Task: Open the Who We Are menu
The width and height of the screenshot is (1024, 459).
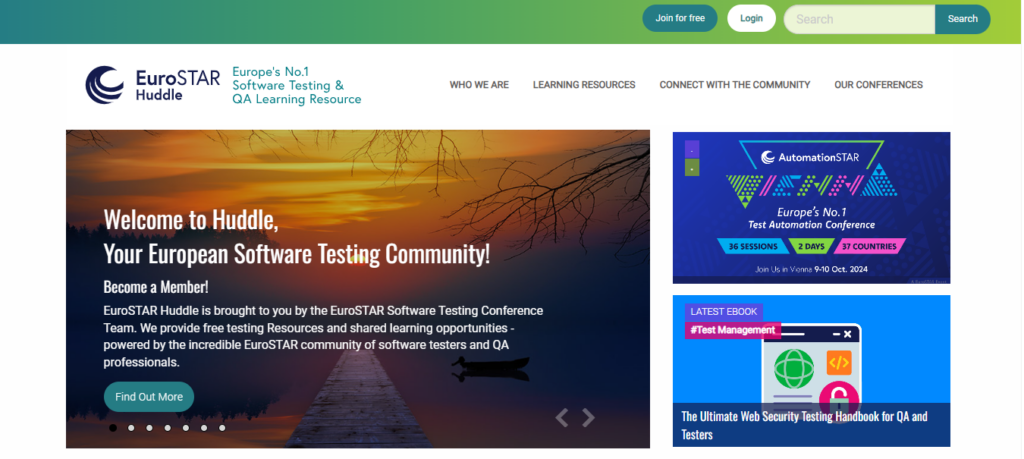Action: pos(479,85)
